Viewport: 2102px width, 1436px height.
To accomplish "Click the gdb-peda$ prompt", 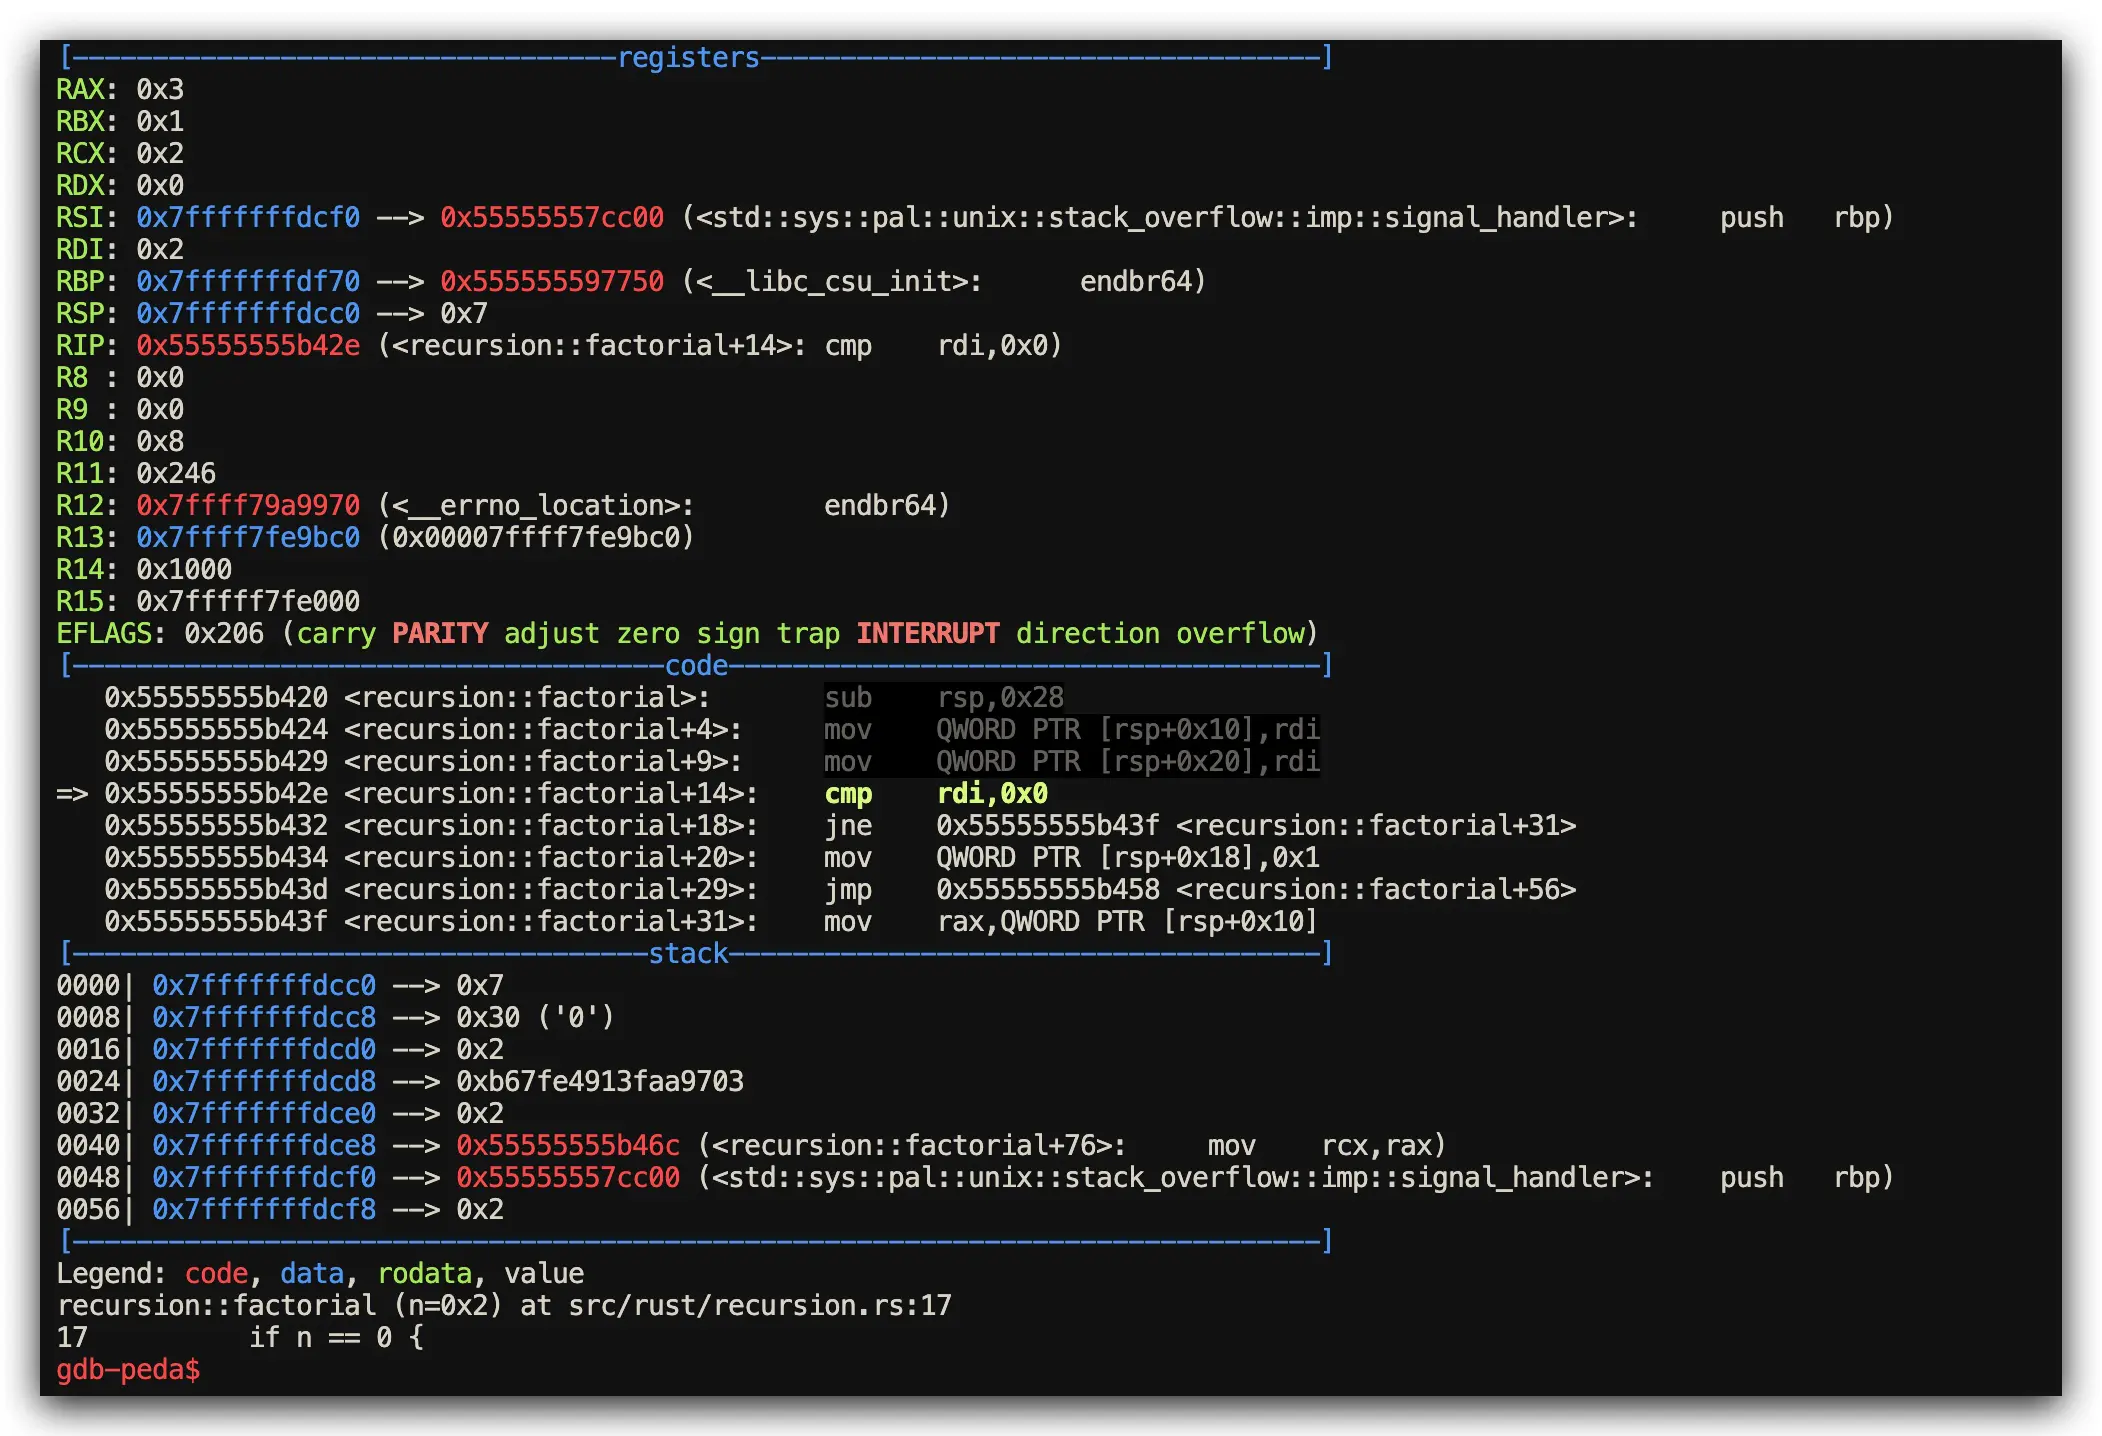I will [x=128, y=1370].
